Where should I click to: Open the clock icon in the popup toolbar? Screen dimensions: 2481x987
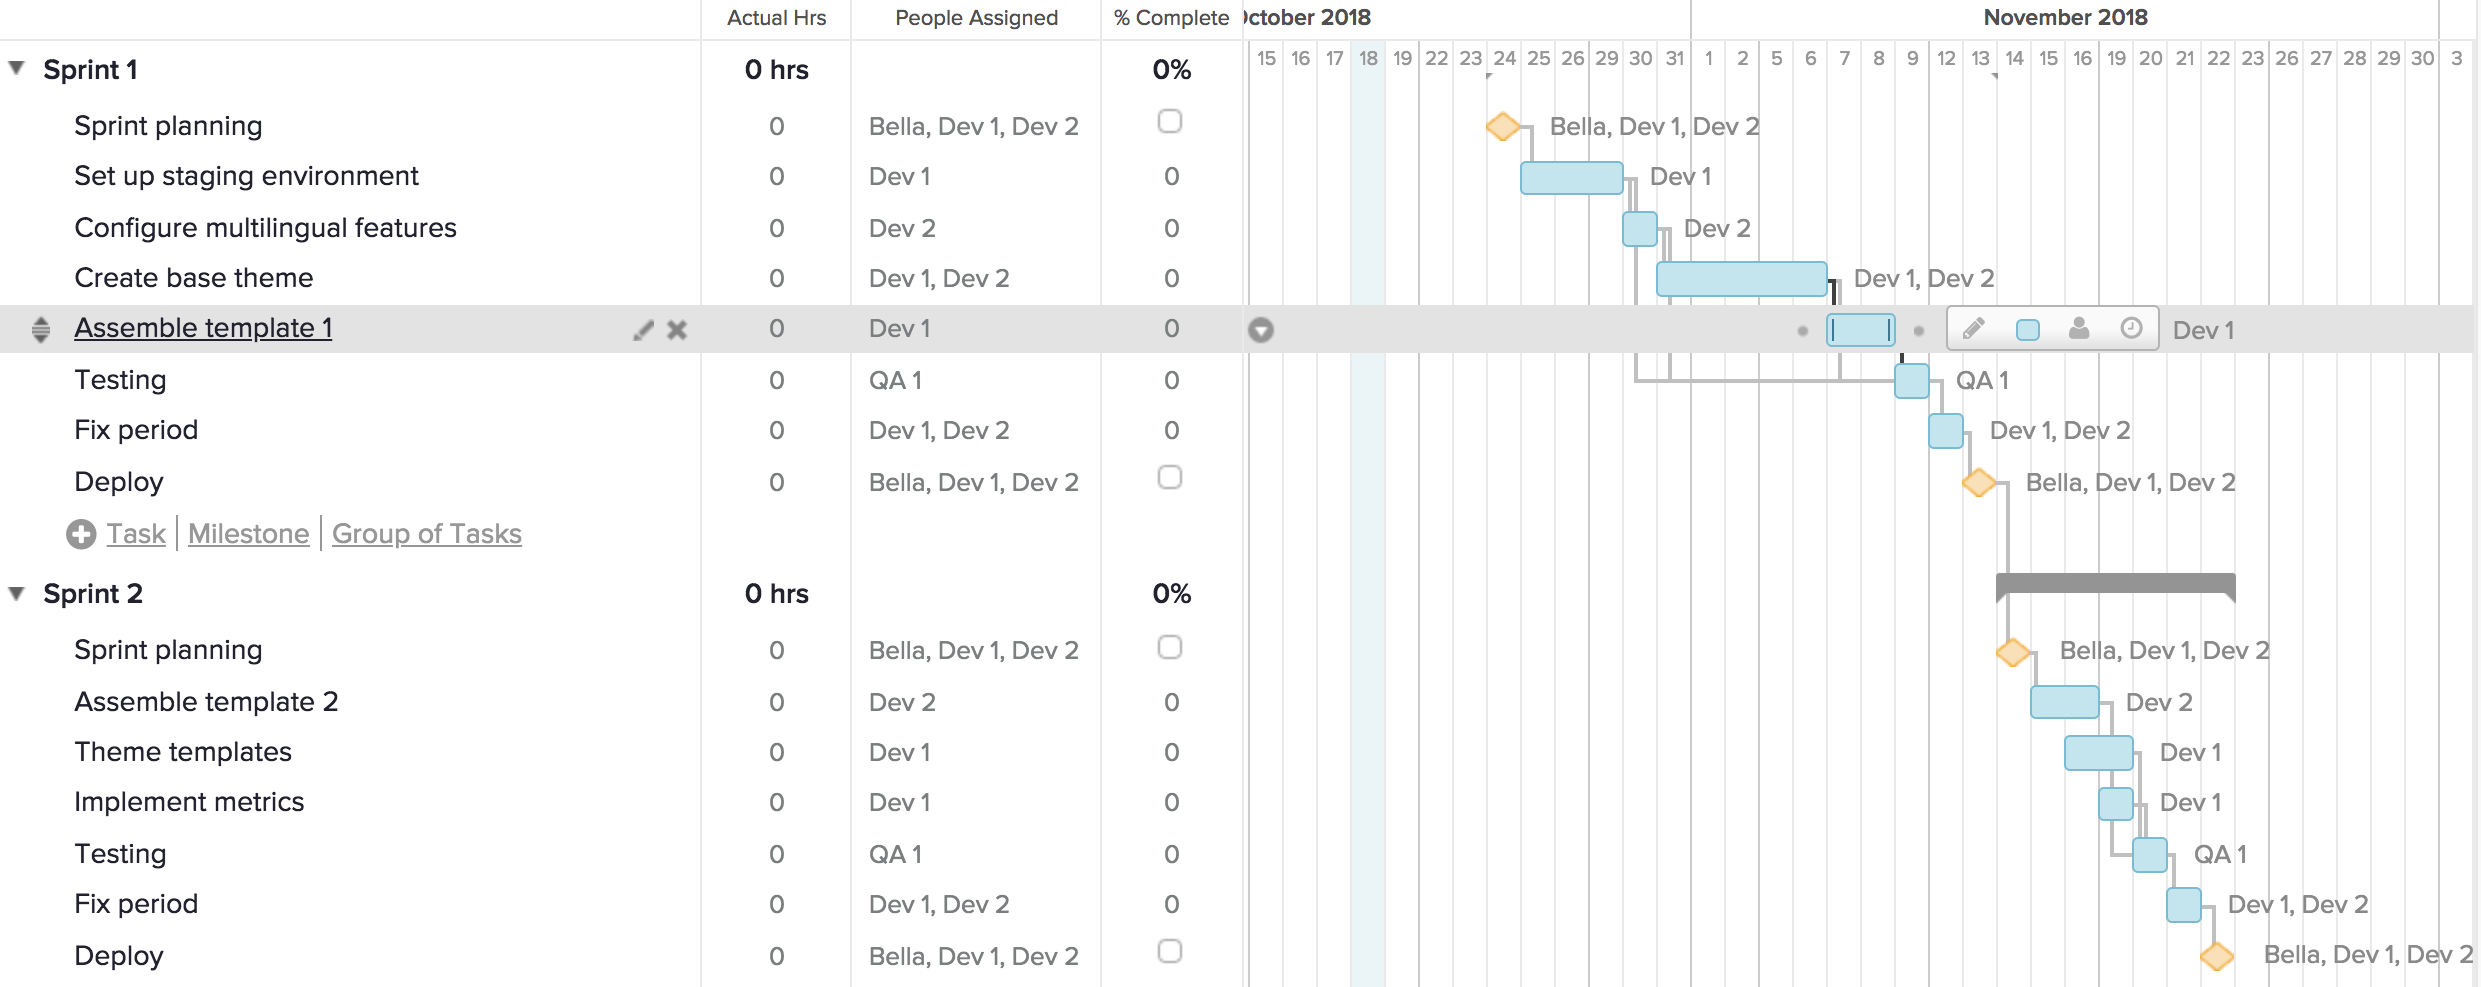coord(2131,328)
